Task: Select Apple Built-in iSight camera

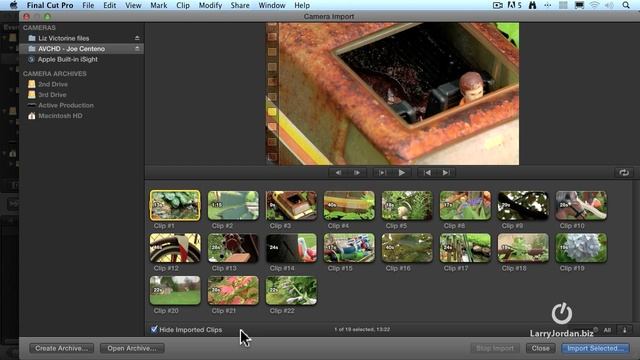Action: click(68, 59)
